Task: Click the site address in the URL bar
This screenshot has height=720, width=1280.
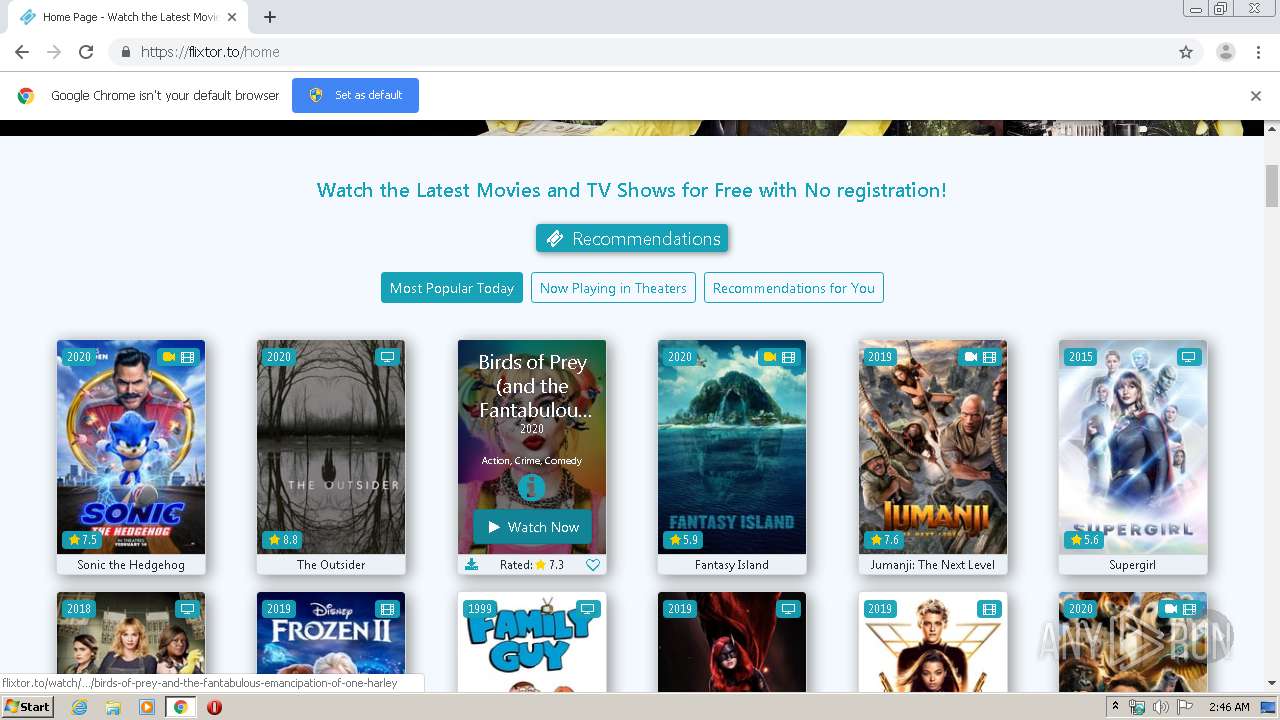Action: click(x=210, y=52)
